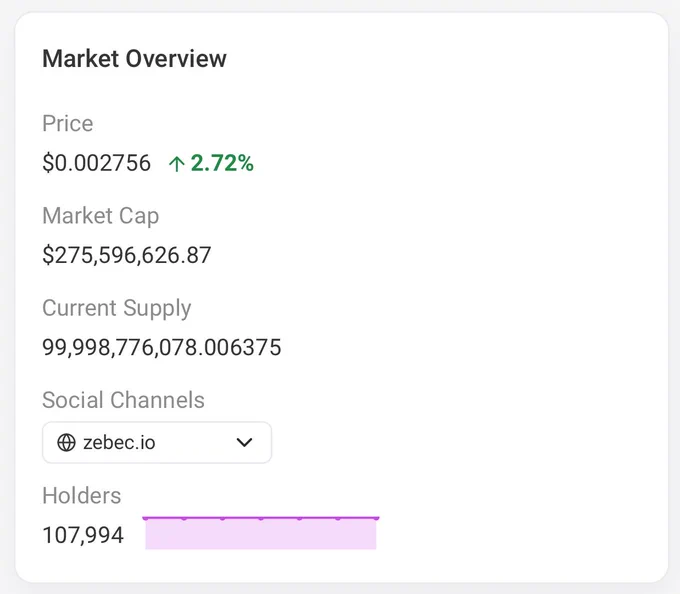Click the purple Holders sparkline chart

point(261,533)
